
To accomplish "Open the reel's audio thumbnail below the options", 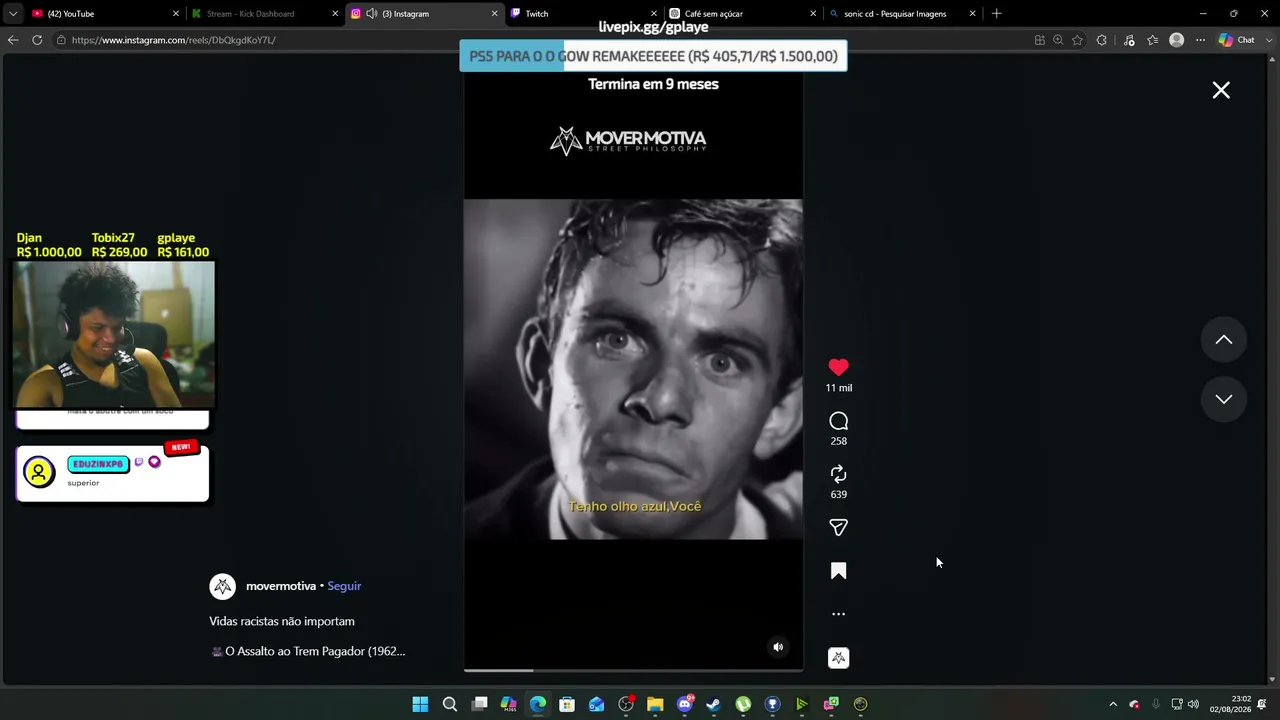I will click(x=838, y=657).
